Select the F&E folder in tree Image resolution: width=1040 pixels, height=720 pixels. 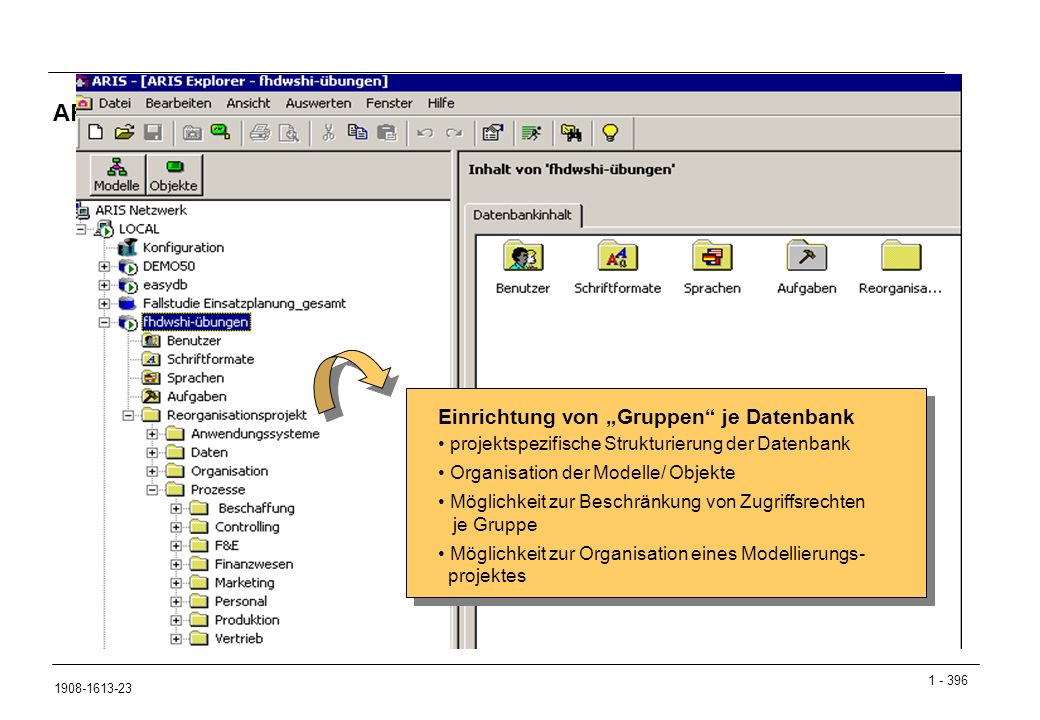pos(227,546)
